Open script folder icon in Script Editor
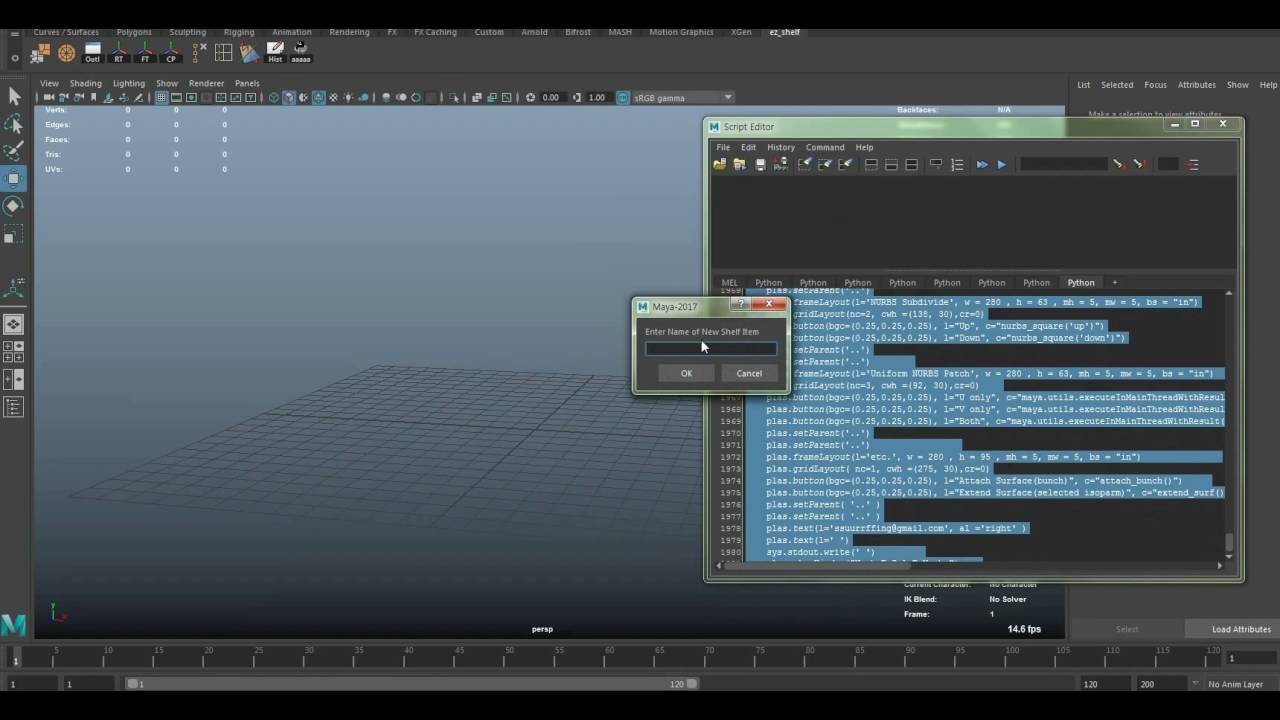The width and height of the screenshot is (1280, 720). pyautogui.click(x=719, y=164)
